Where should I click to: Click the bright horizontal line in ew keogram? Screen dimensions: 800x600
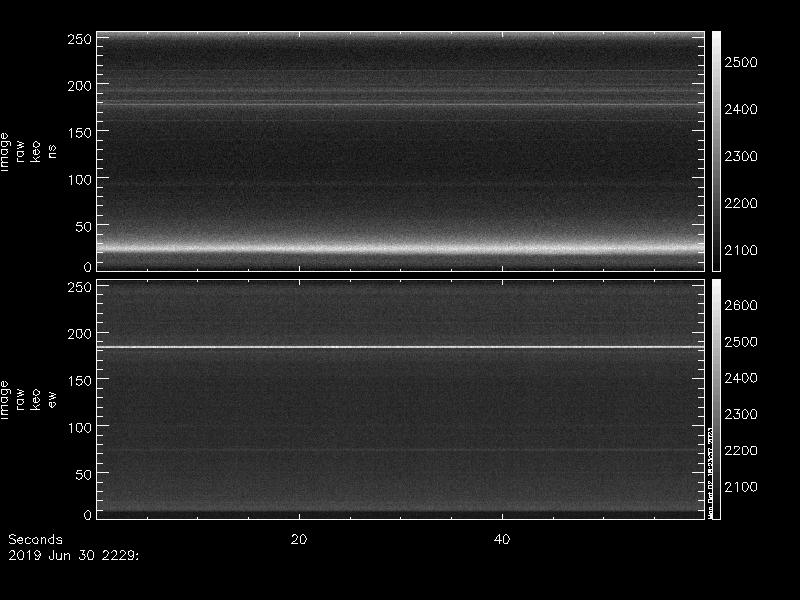click(x=401, y=347)
